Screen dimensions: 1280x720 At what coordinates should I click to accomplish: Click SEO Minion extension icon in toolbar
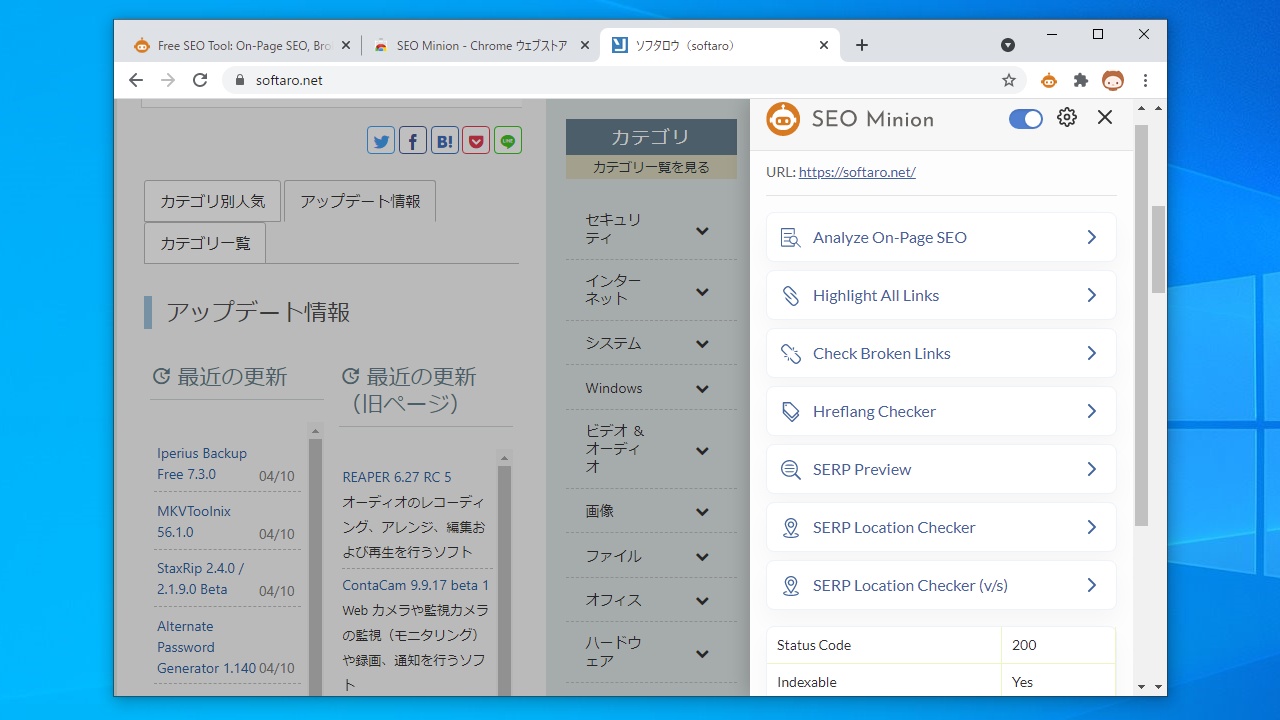point(1049,80)
